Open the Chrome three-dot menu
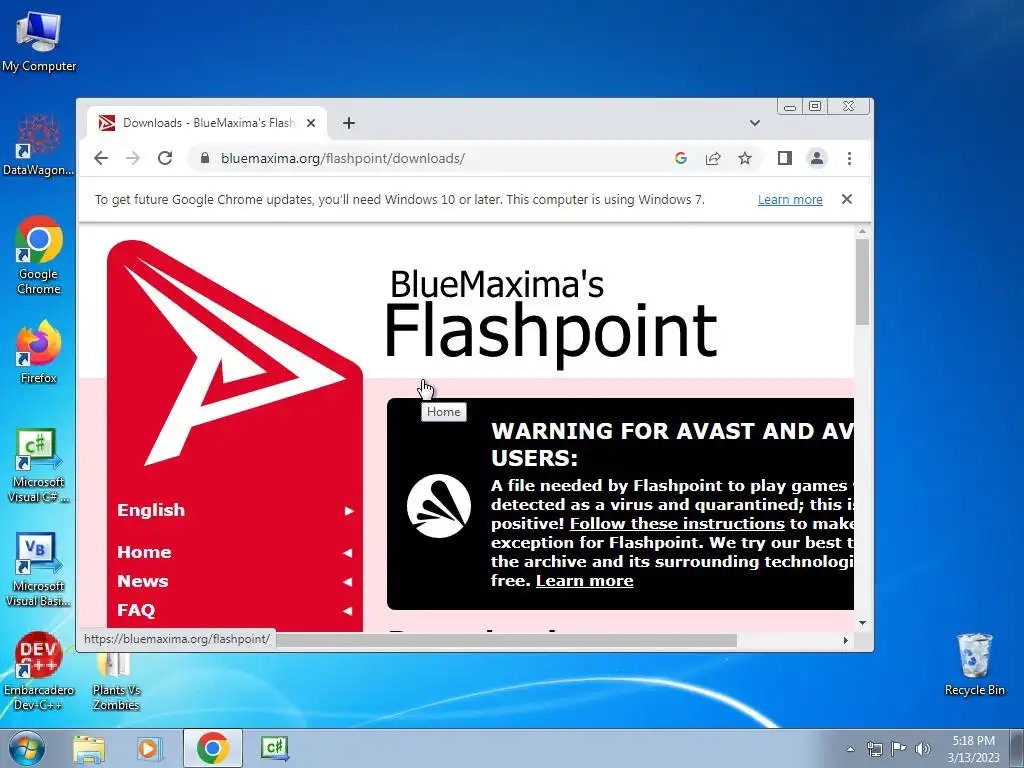 [849, 158]
